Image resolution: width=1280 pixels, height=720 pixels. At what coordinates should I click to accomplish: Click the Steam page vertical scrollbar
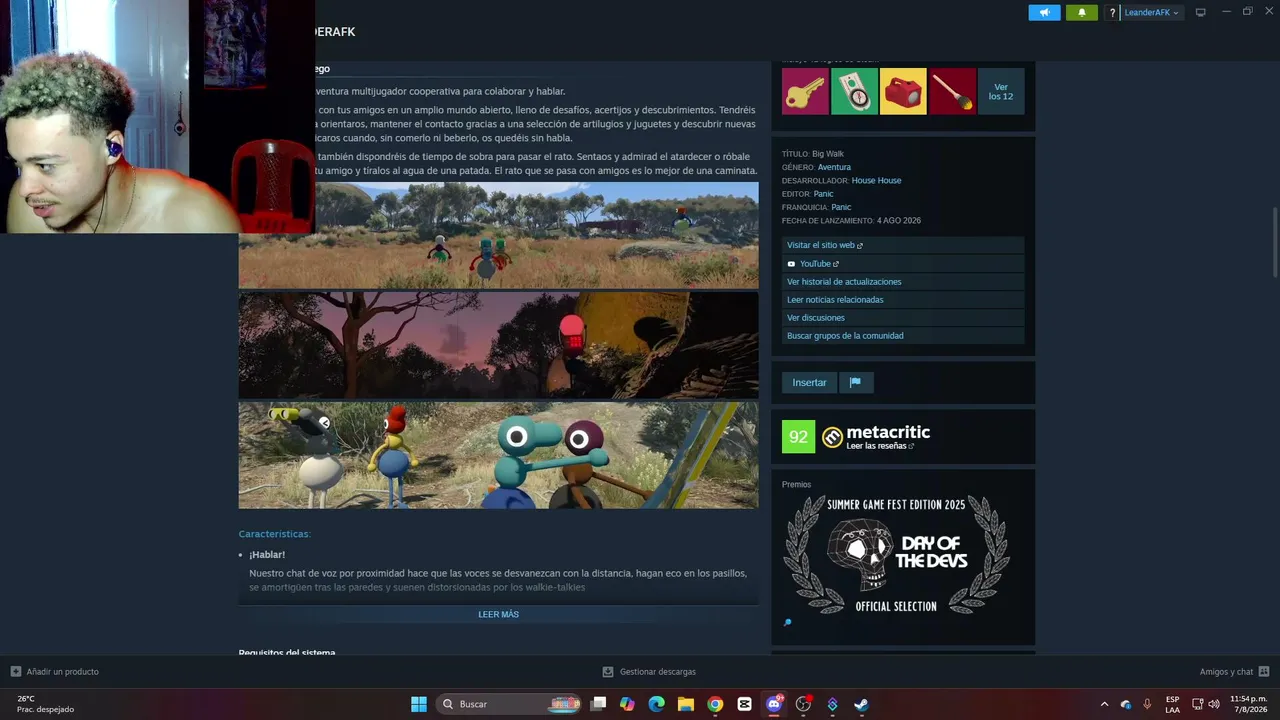pyautogui.click(x=1275, y=243)
